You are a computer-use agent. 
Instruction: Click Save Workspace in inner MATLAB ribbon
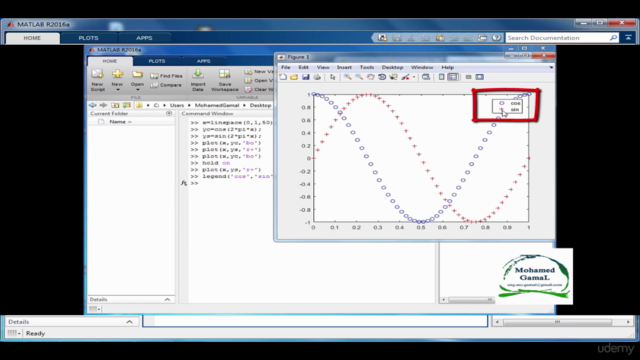pyautogui.click(x=224, y=80)
